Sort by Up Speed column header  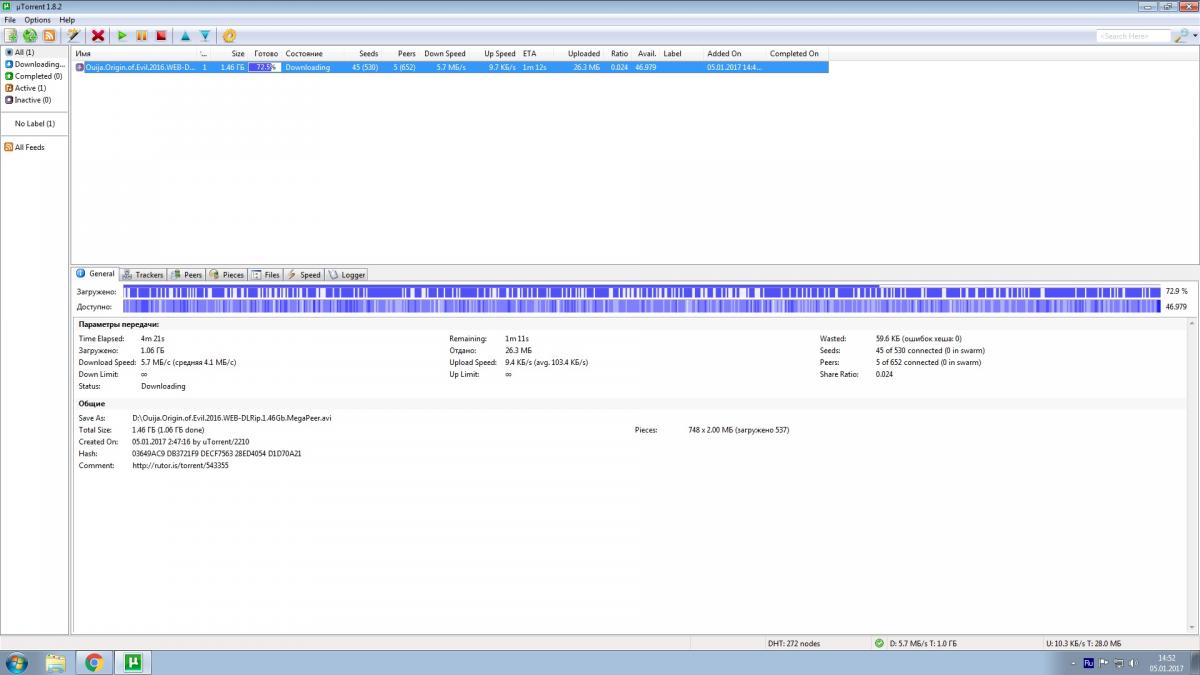(499, 54)
